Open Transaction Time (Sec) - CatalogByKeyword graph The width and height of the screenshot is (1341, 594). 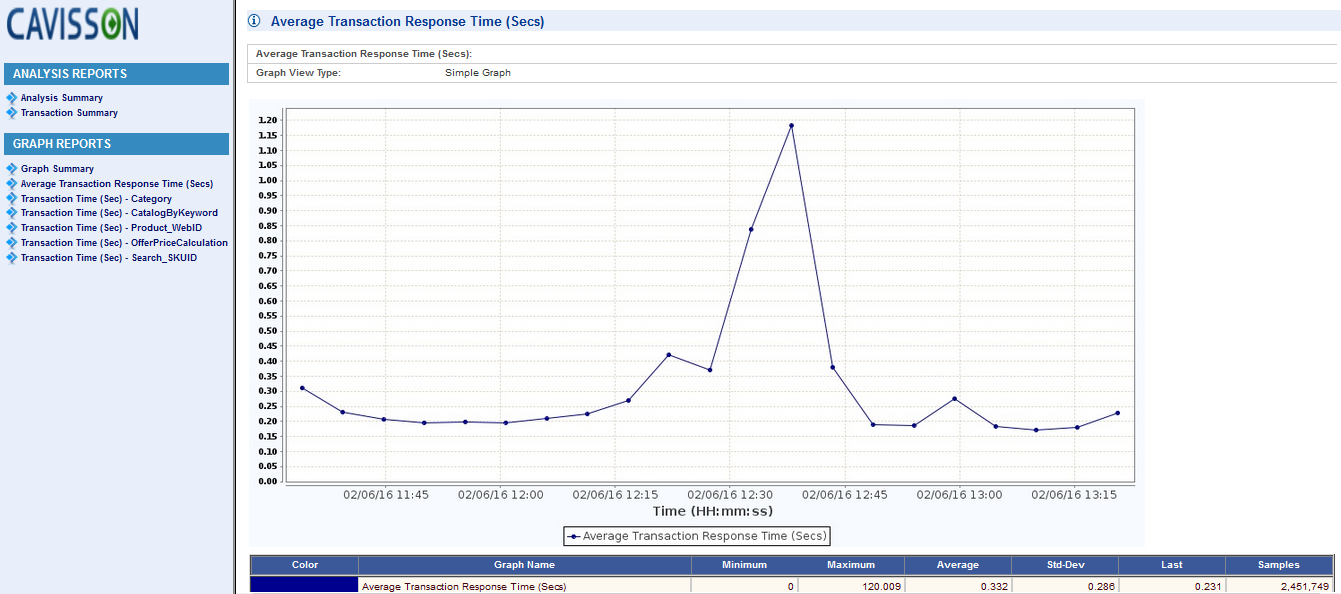click(119, 213)
